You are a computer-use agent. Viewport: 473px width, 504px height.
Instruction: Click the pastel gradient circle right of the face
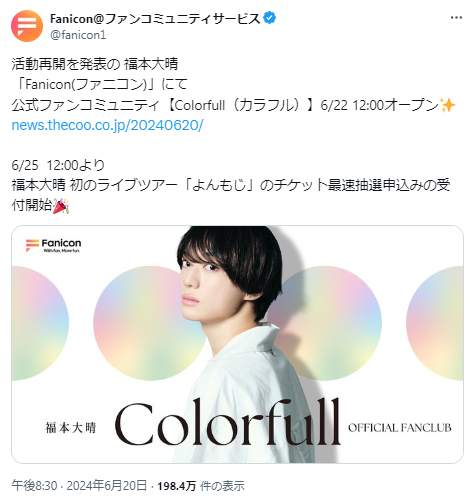click(x=328, y=323)
